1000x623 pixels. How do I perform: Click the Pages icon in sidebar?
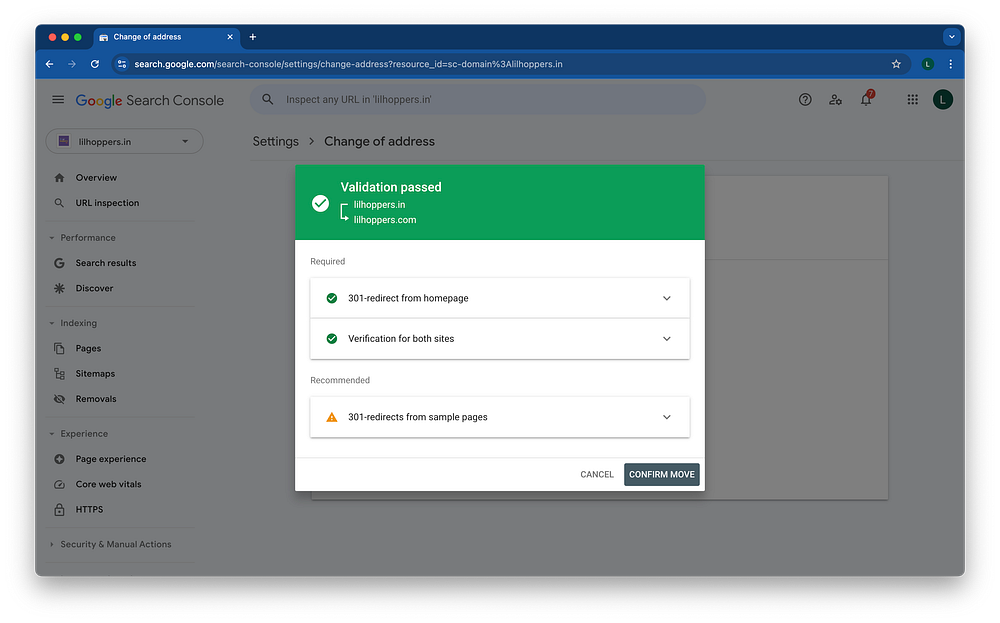[x=59, y=348]
